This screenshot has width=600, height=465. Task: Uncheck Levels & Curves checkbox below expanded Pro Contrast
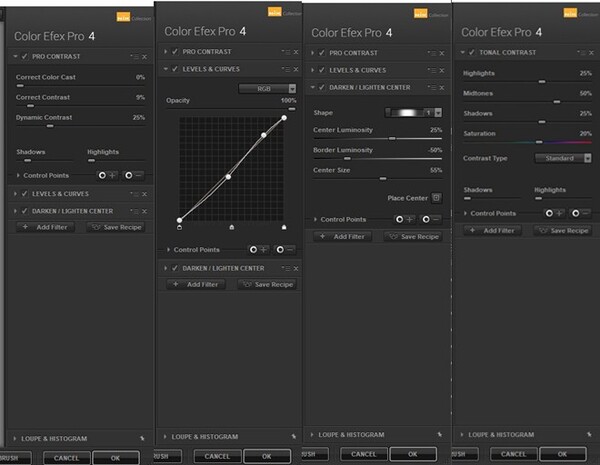[x=24, y=194]
